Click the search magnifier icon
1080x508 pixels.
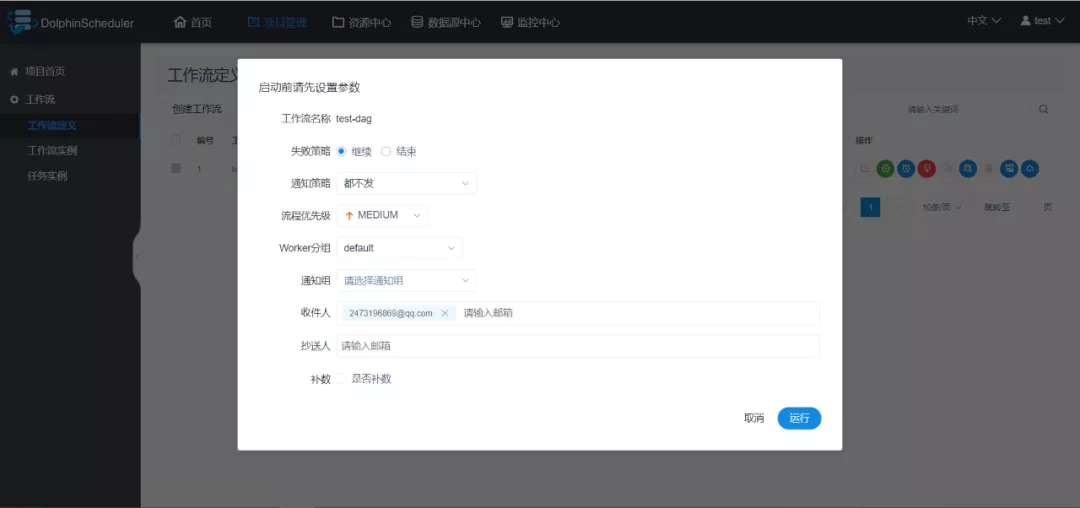[x=1043, y=109]
